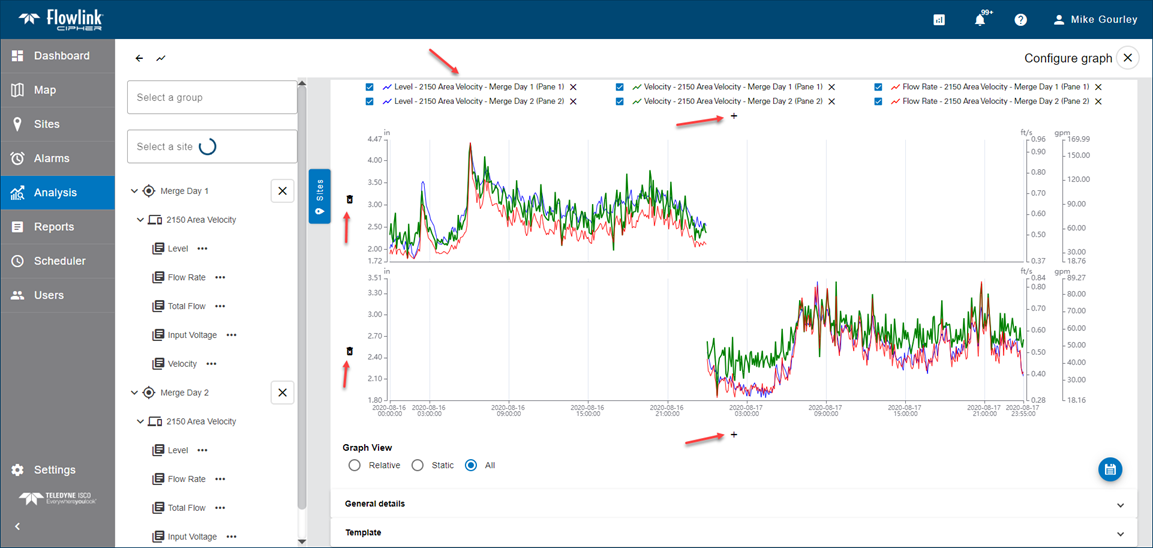
Task: Expand the General details section
Action: coord(733,504)
